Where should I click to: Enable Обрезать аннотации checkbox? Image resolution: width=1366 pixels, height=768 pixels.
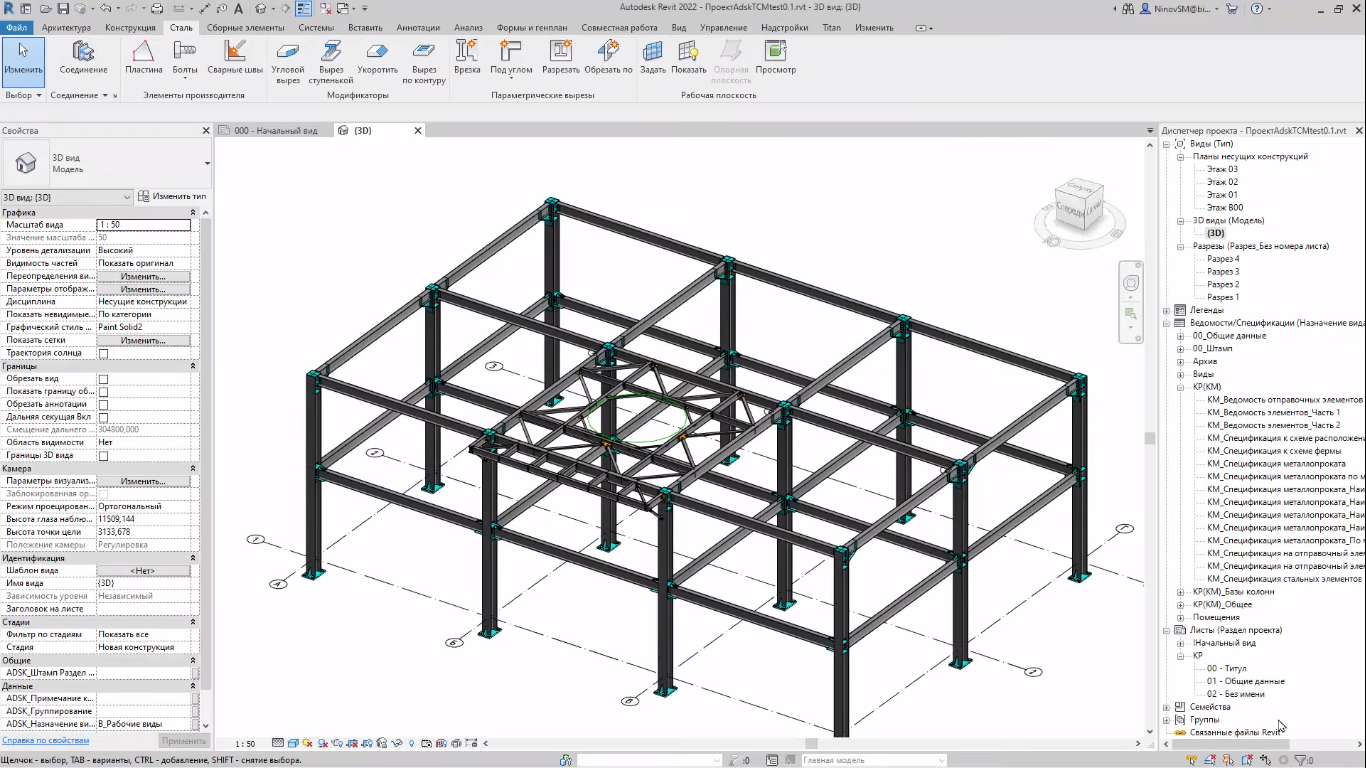(103, 405)
